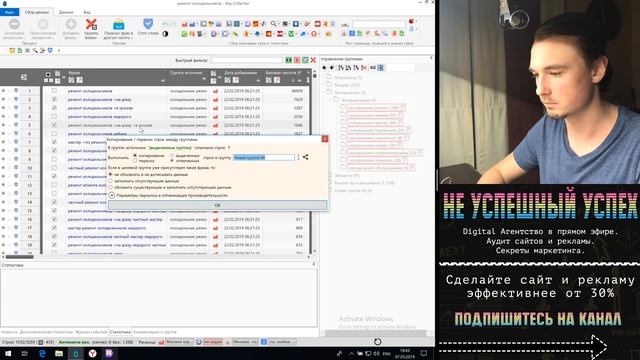Click the green round icon in ribbon's lower row
This screenshot has width=640, height=360.
point(184,34)
